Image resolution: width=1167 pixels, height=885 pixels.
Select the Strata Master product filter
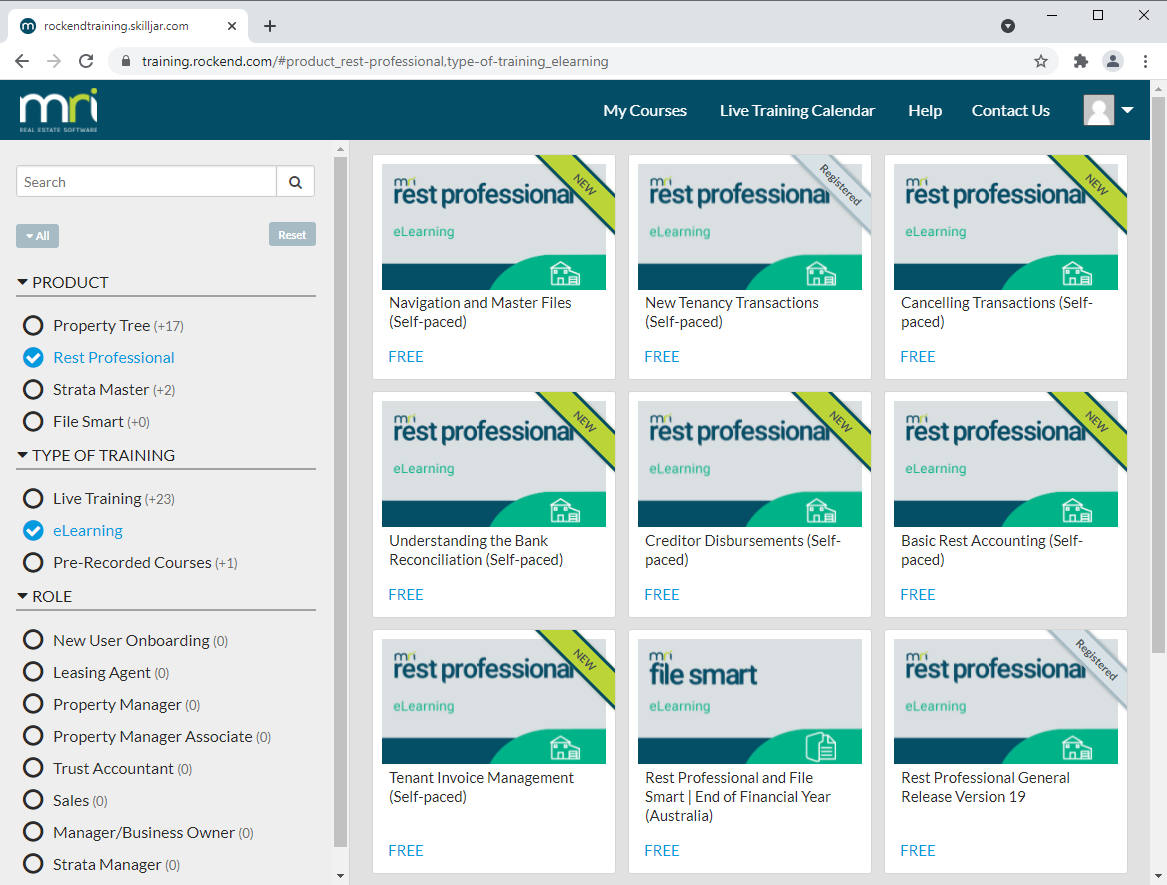(x=33, y=389)
